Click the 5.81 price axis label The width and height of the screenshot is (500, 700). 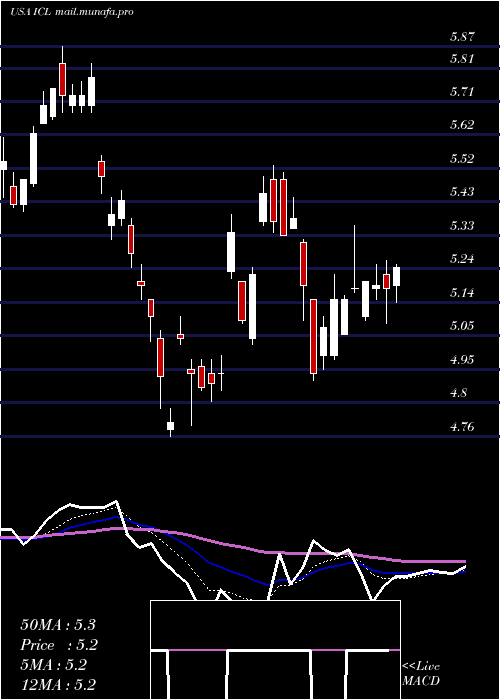coord(462,58)
